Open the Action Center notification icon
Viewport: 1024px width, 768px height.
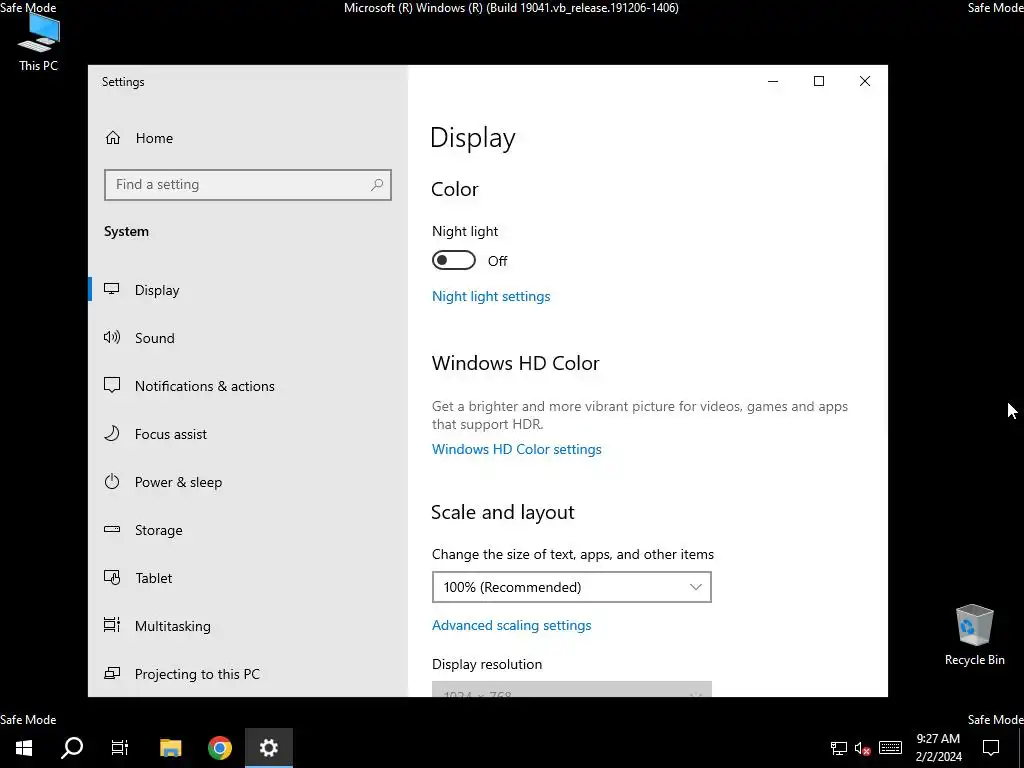tap(991, 748)
